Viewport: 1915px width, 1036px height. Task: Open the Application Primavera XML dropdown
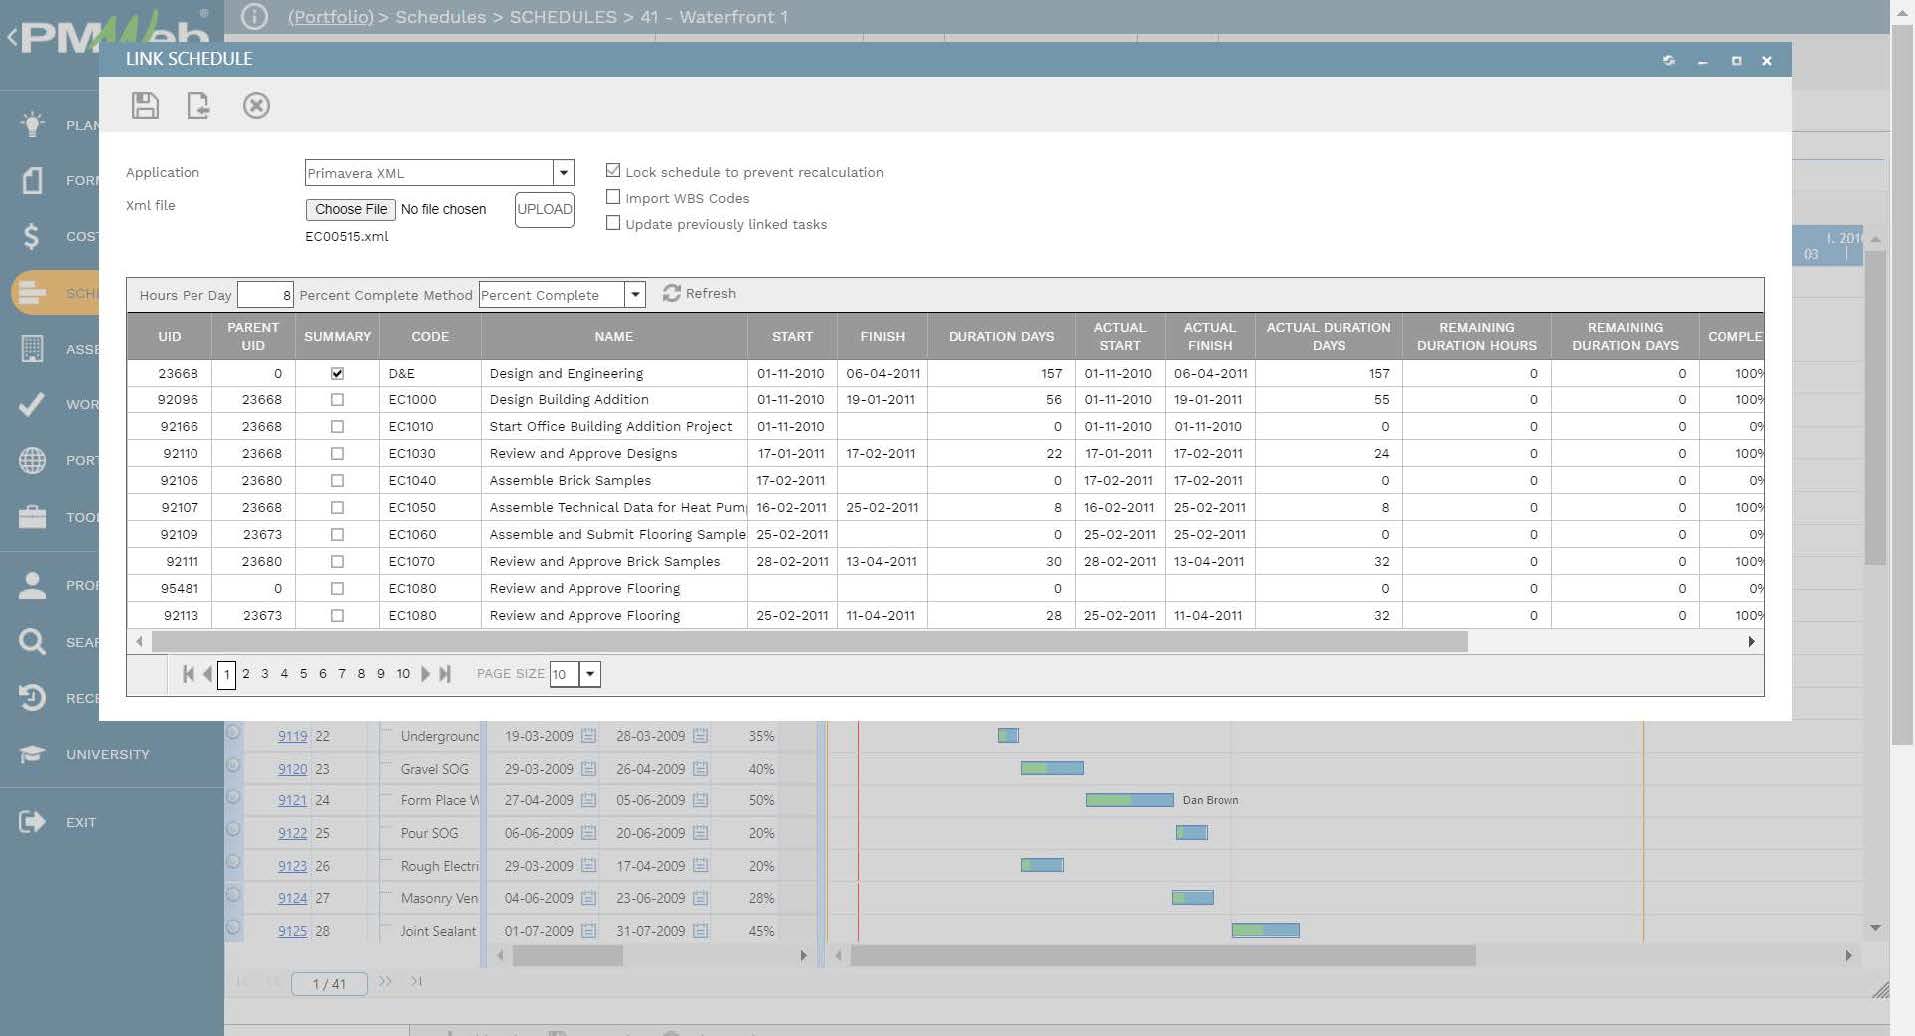(x=563, y=173)
